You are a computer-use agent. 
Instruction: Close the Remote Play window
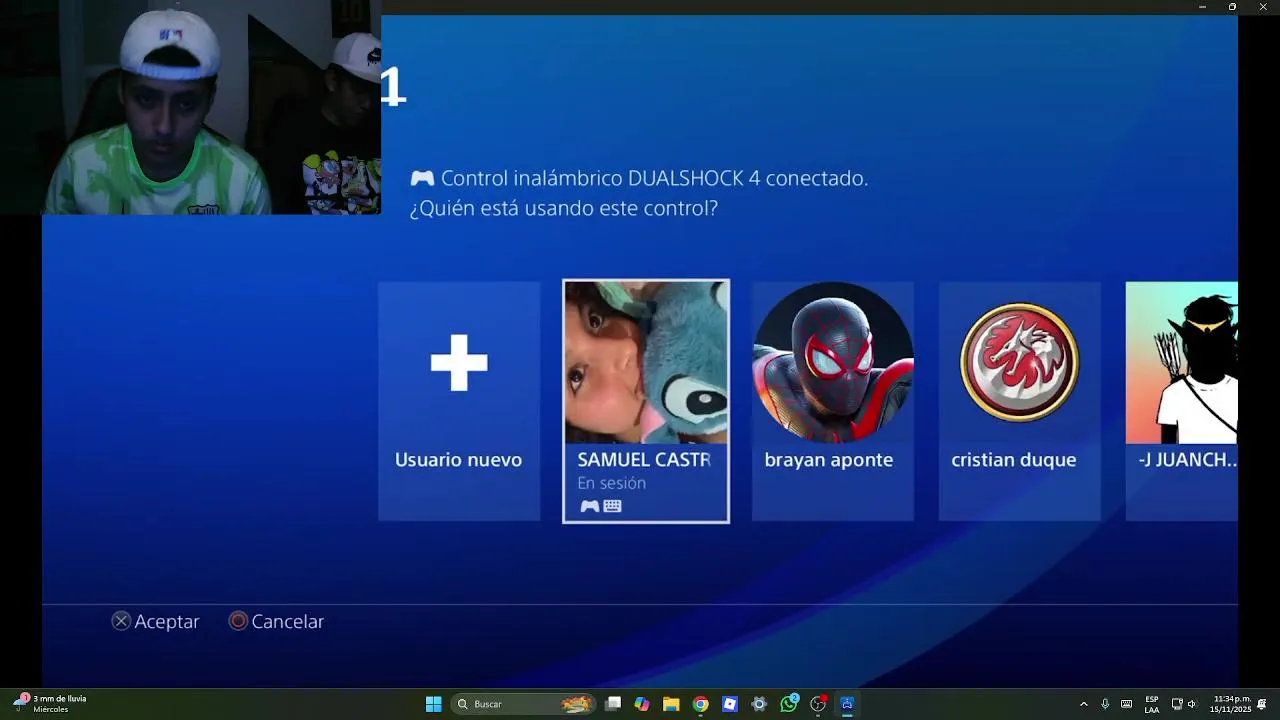[x=1263, y=7]
